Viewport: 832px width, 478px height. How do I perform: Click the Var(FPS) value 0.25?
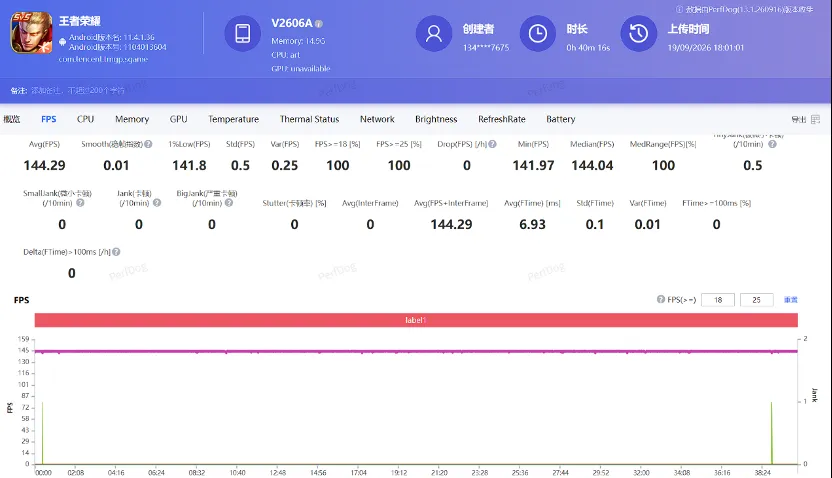pos(285,166)
